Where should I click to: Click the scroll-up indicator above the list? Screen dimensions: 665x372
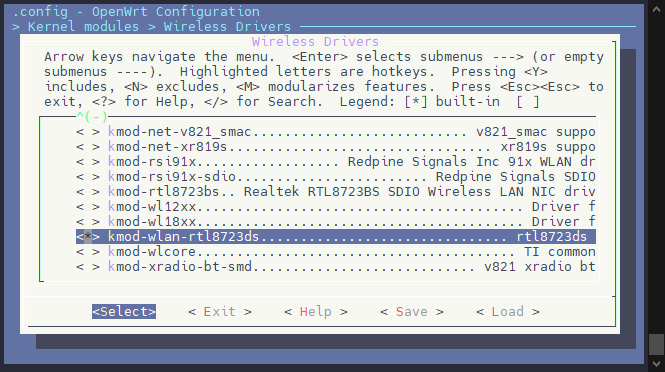click(x=92, y=116)
